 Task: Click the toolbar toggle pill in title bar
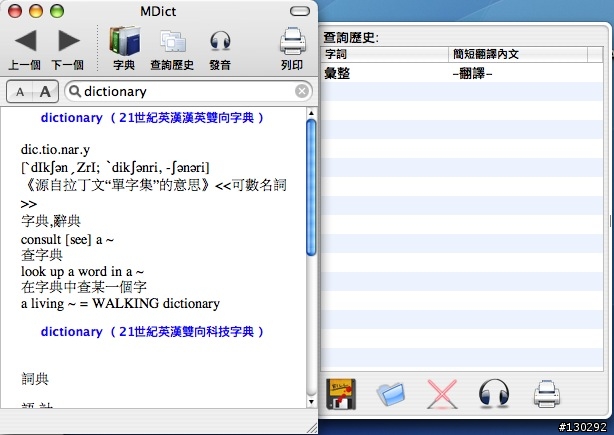coord(300,11)
